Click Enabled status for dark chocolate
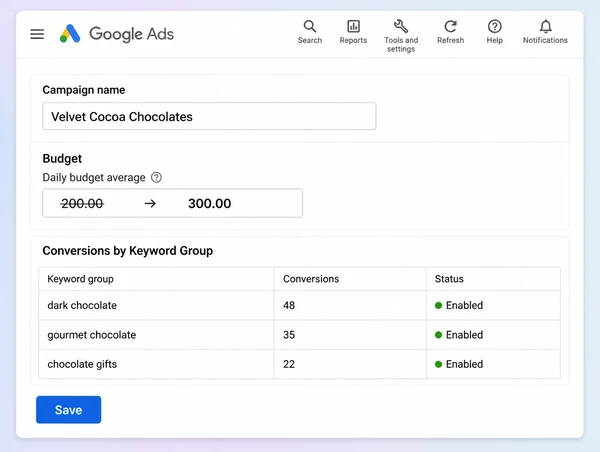Image resolution: width=600 pixels, height=452 pixels. 459,305
